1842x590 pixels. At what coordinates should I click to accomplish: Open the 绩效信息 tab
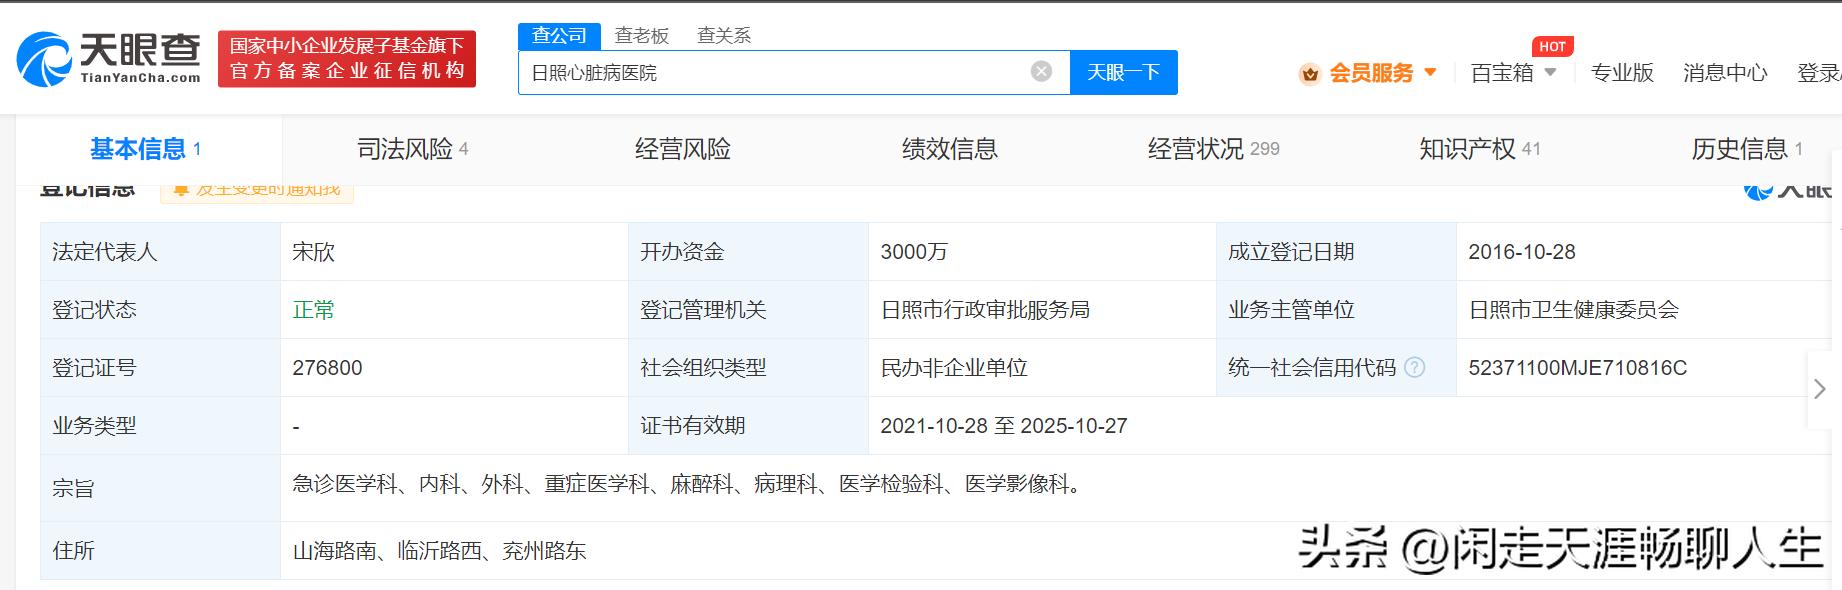[949, 149]
